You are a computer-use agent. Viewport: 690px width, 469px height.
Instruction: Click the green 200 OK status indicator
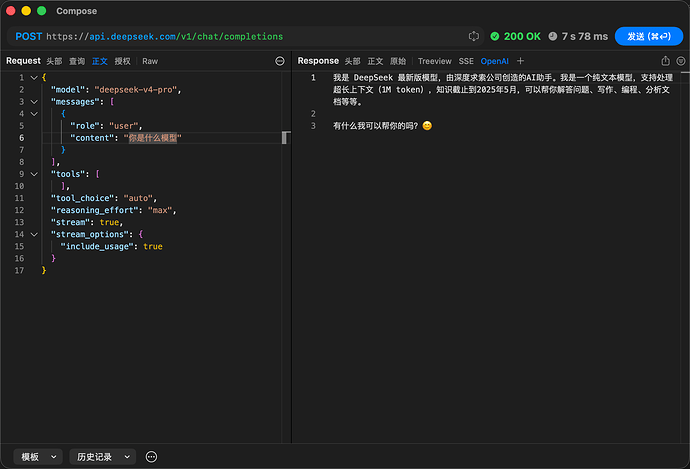coord(515,37)
